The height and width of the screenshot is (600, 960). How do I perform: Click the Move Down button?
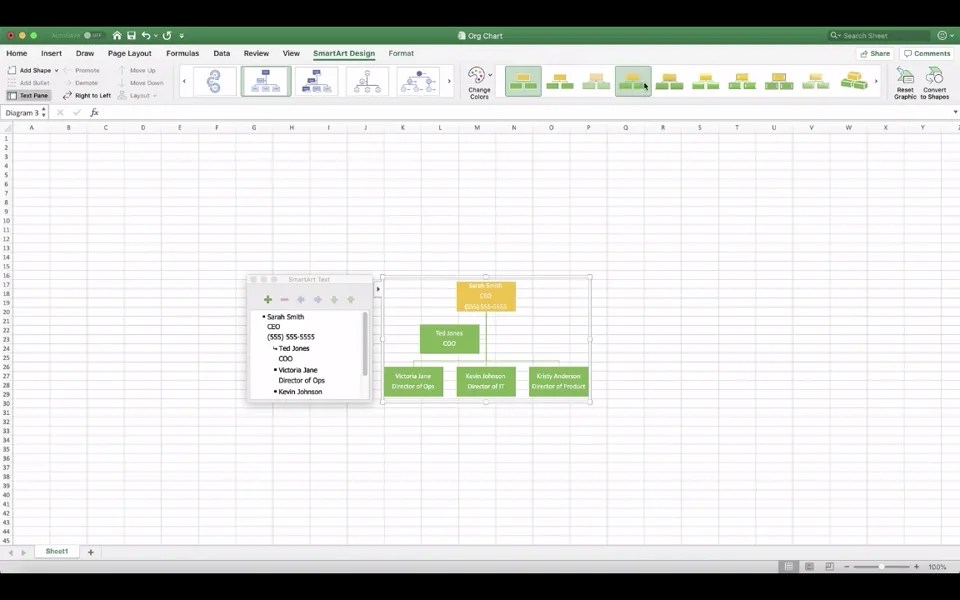141,83
